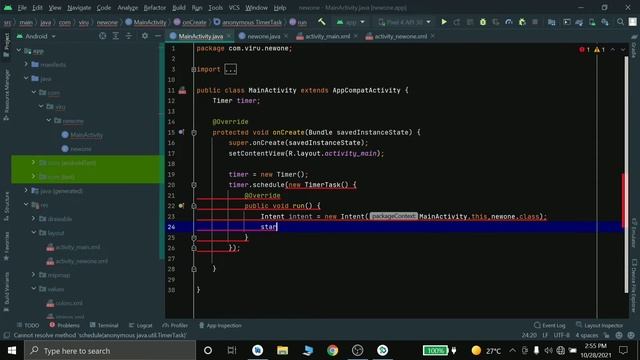
Task: Click Sync Project with Gradle Files icon
Action: [579, 22]
